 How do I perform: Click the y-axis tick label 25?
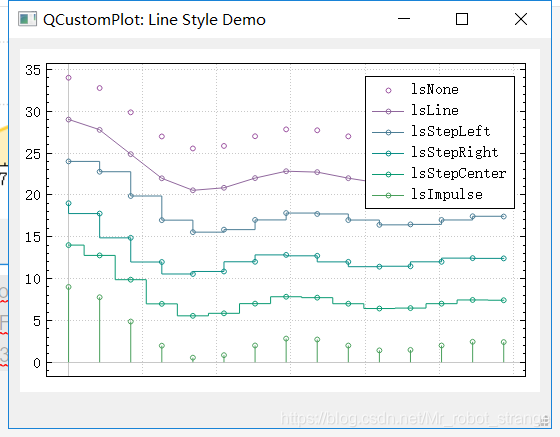coord(33,154)
